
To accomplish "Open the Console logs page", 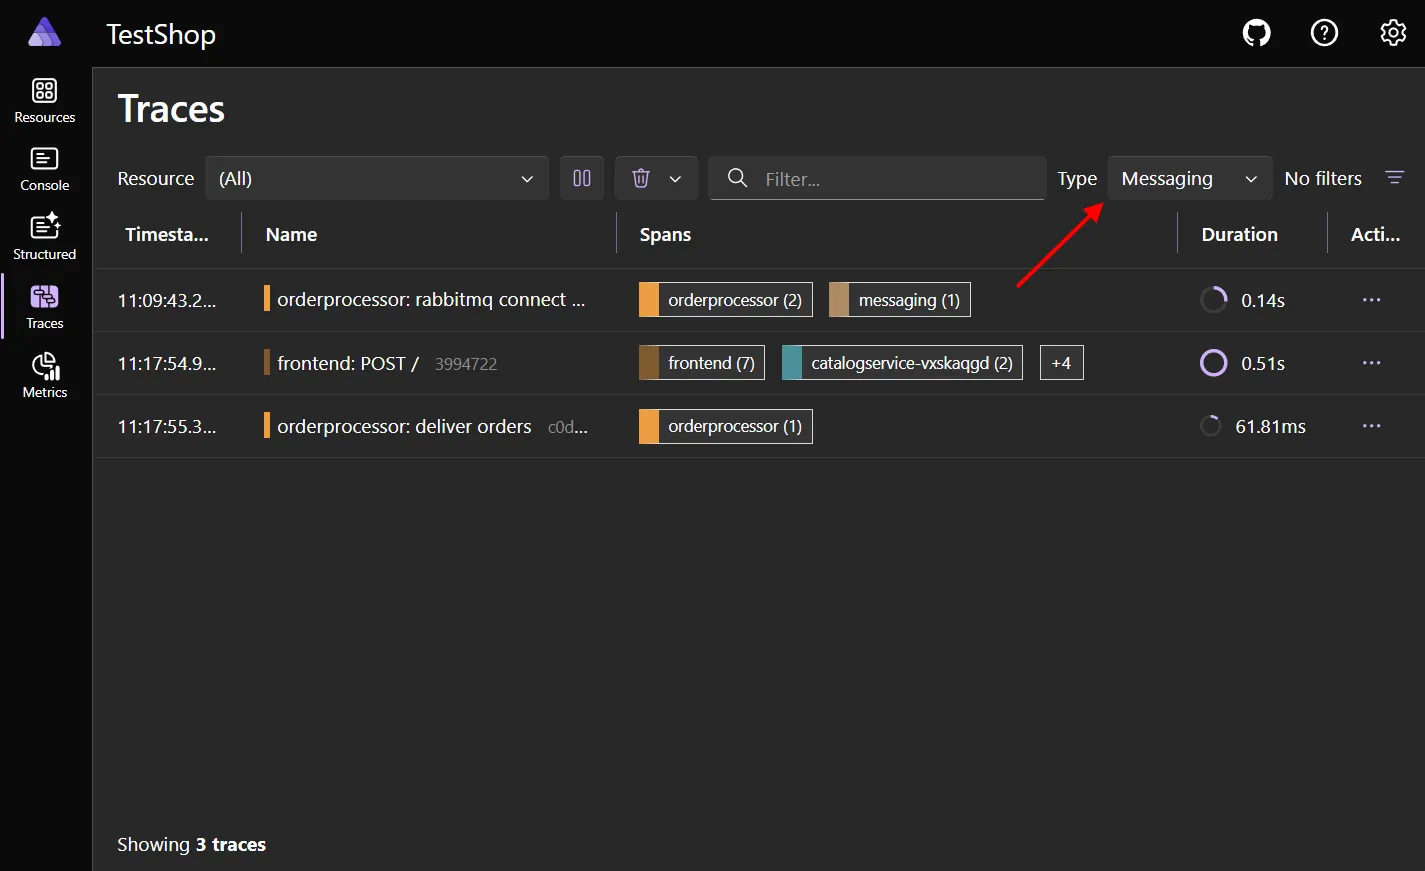I will point(44,168).
